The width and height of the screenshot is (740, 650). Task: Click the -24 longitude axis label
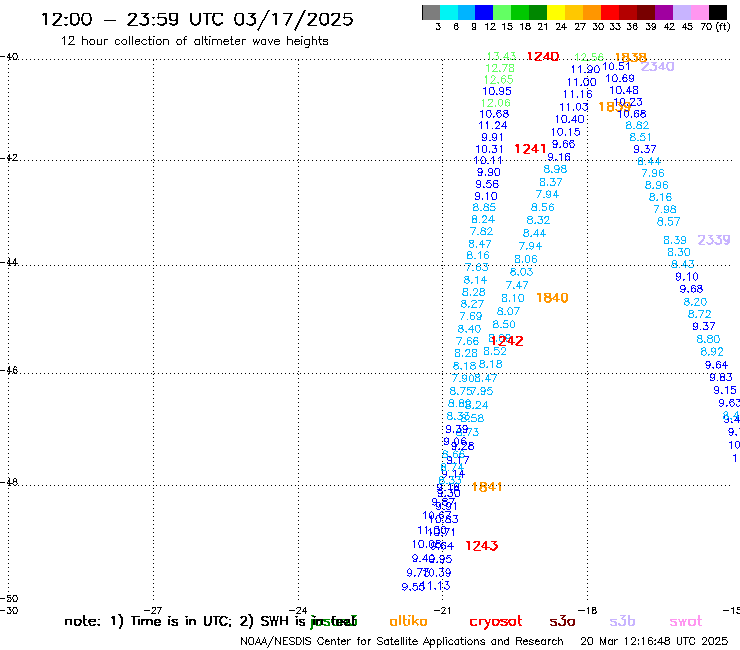[298, 610]
